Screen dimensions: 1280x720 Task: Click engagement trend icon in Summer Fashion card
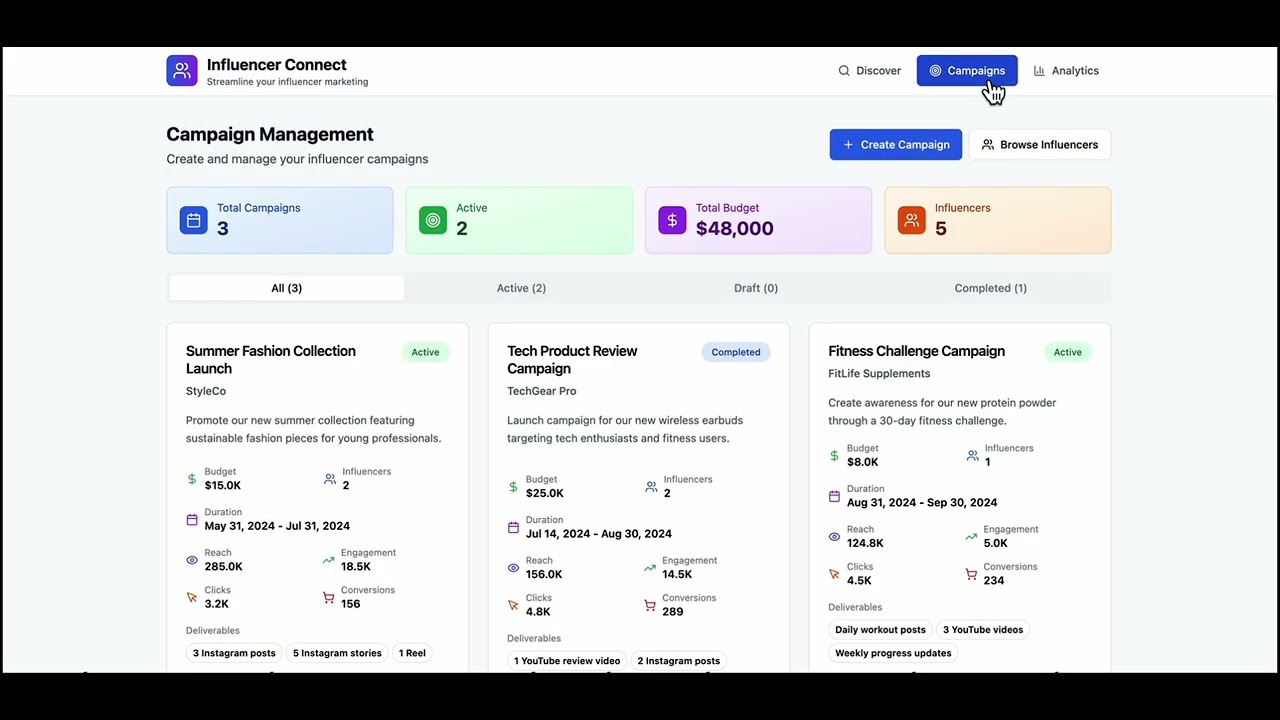pos(329,560)
